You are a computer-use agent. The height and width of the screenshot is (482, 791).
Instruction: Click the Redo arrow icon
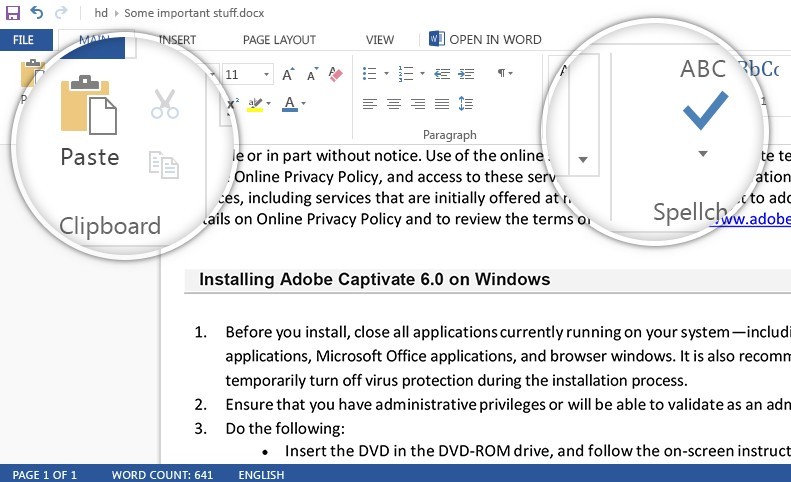[x=61, y=12]
